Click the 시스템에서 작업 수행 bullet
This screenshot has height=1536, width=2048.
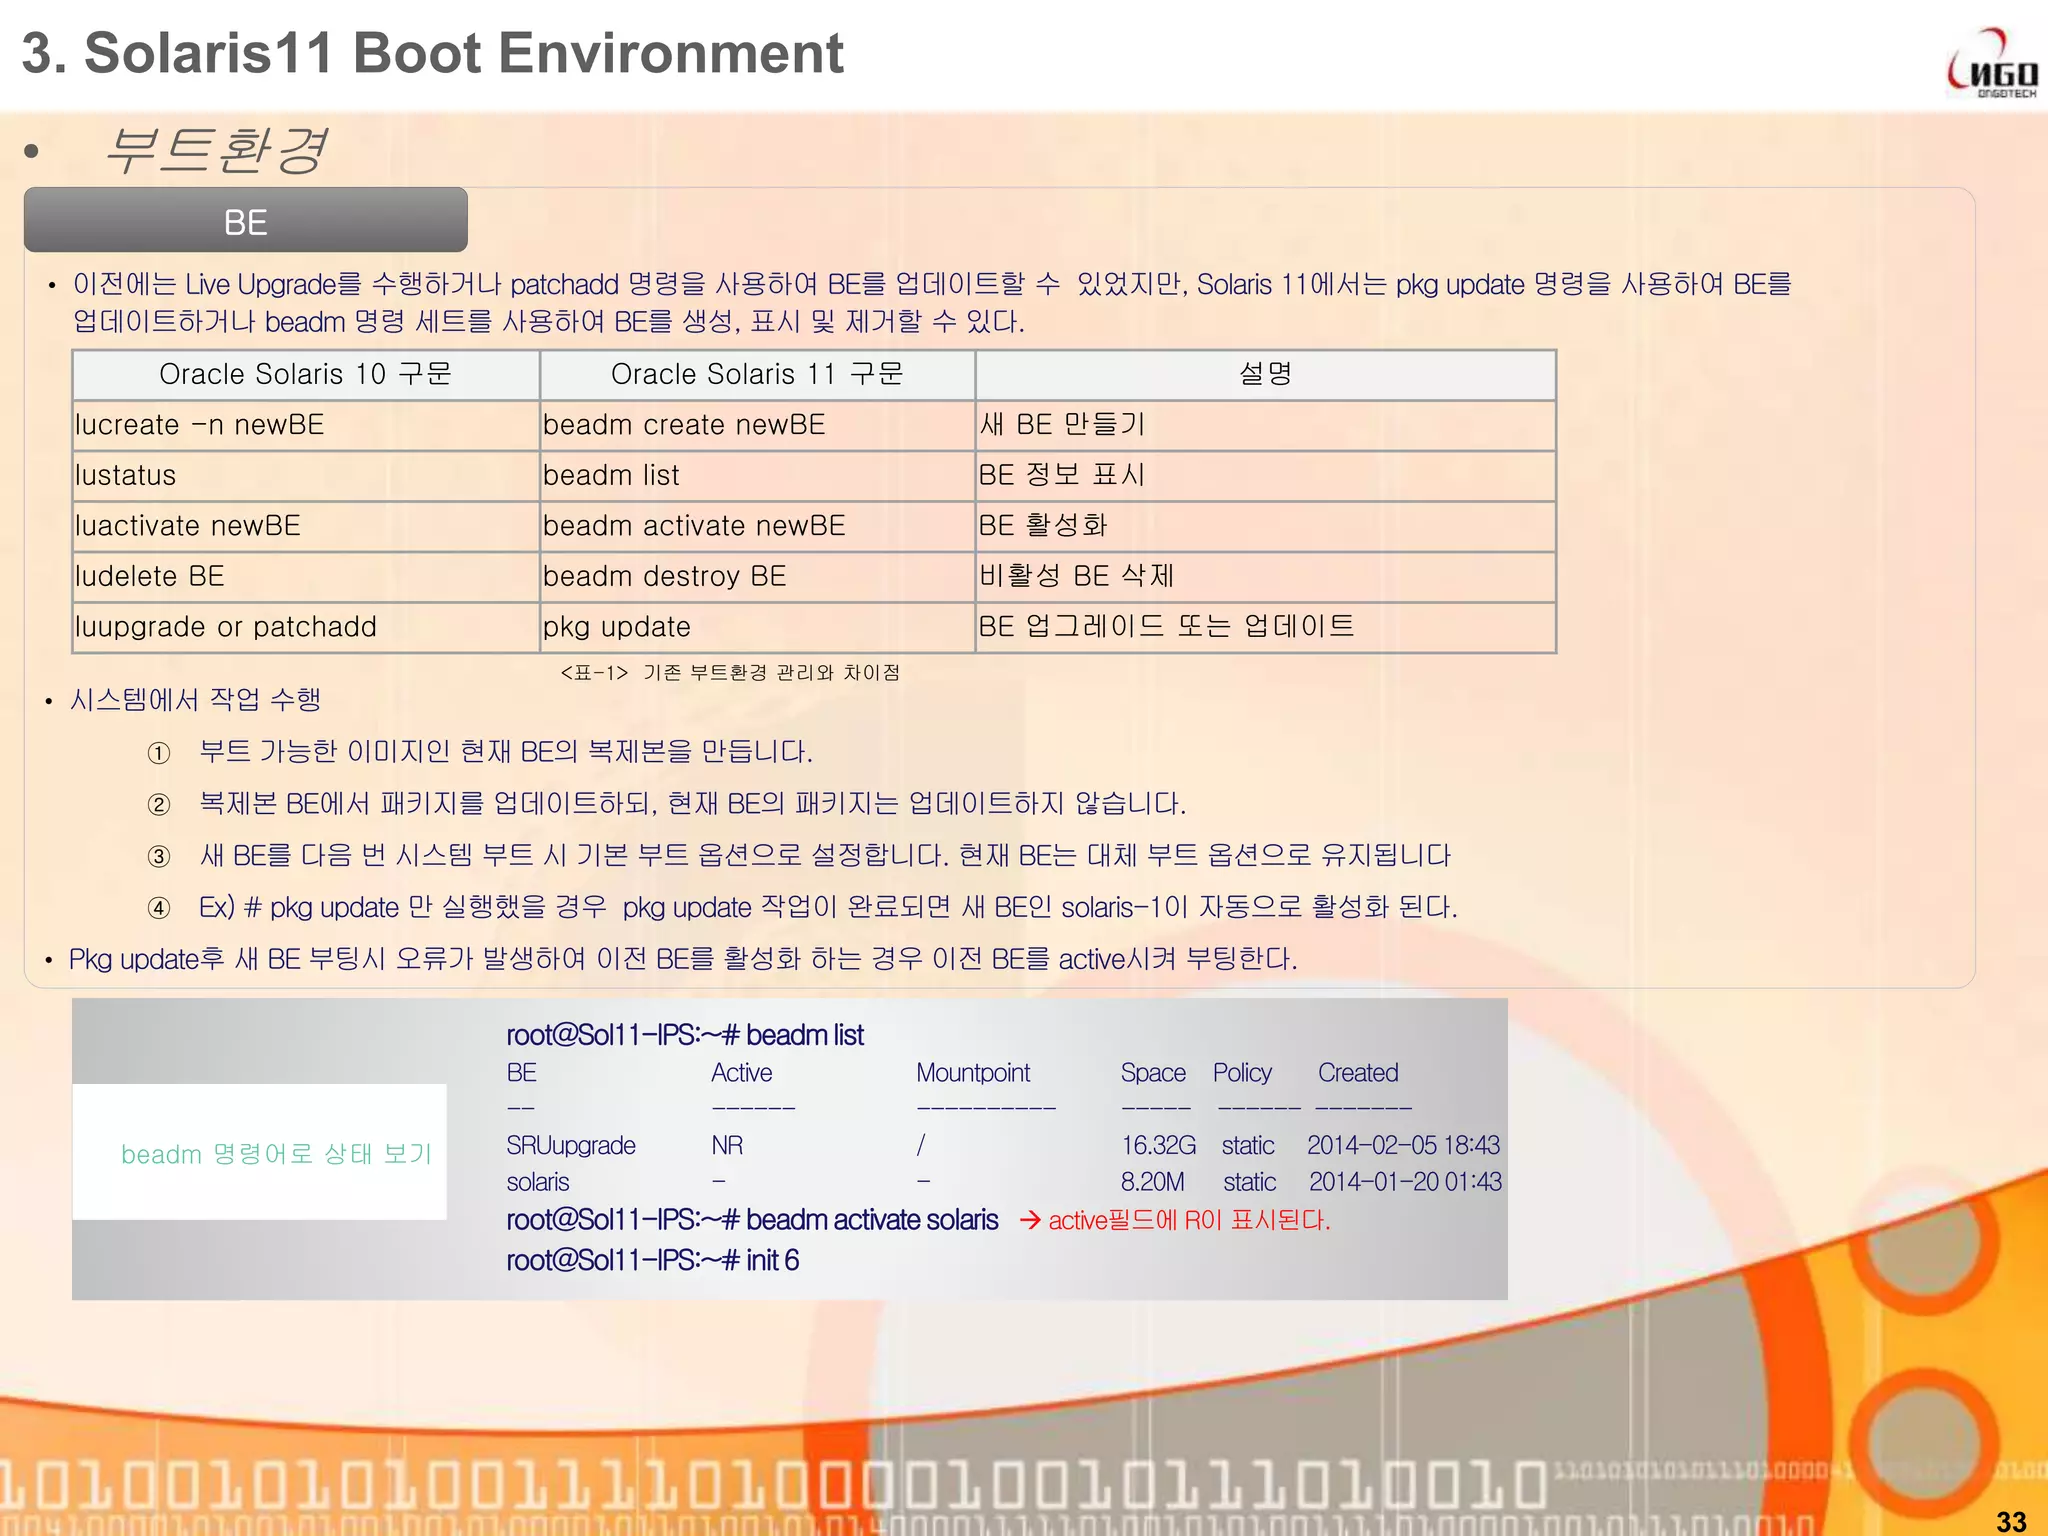195,700
